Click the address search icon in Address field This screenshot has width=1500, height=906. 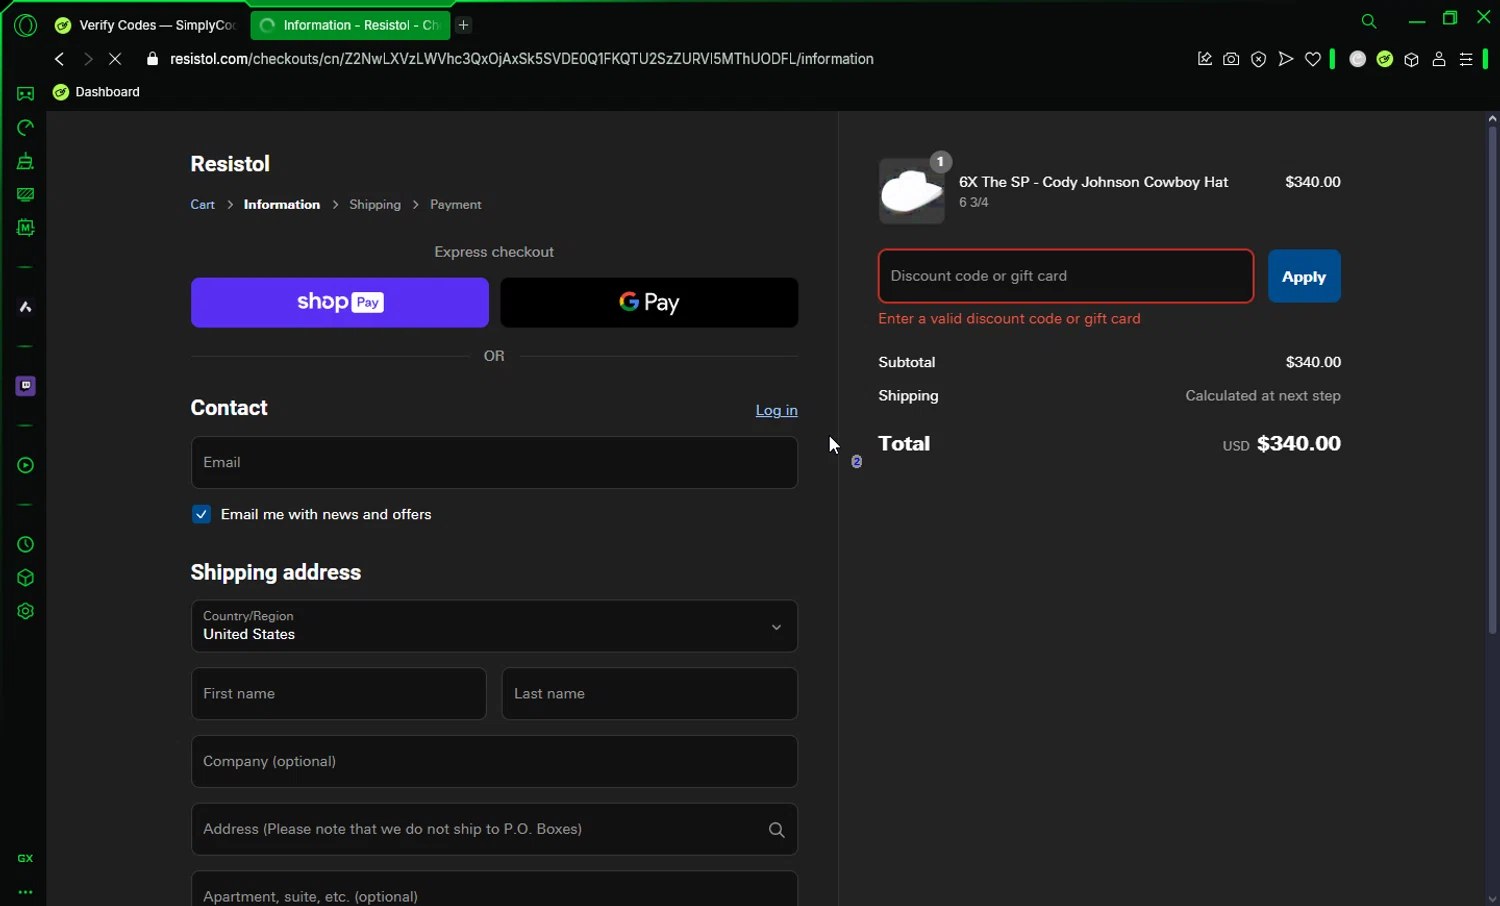776,830
